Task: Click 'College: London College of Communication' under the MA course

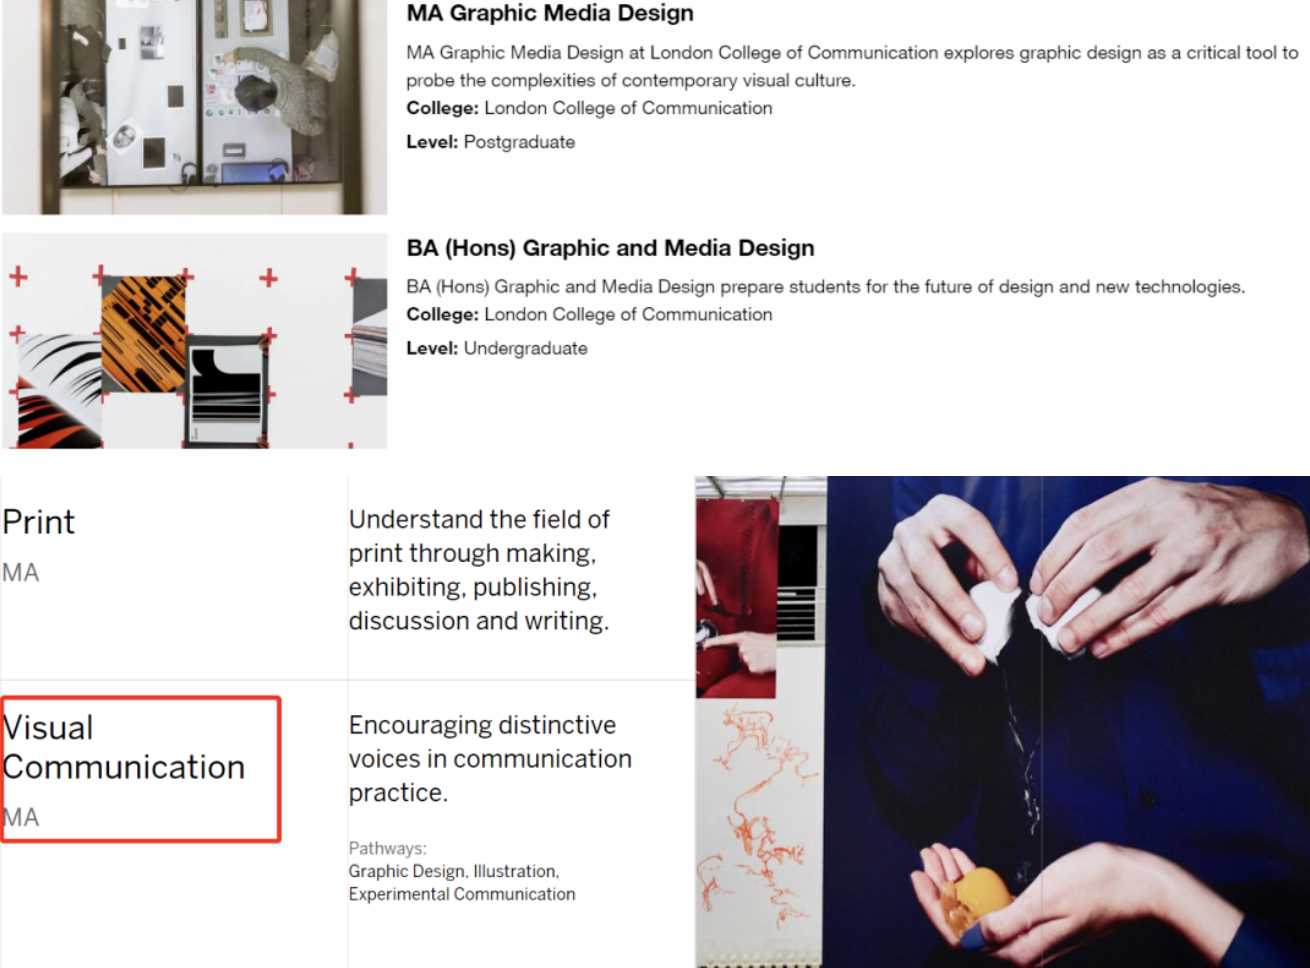Action: (589, 108)
